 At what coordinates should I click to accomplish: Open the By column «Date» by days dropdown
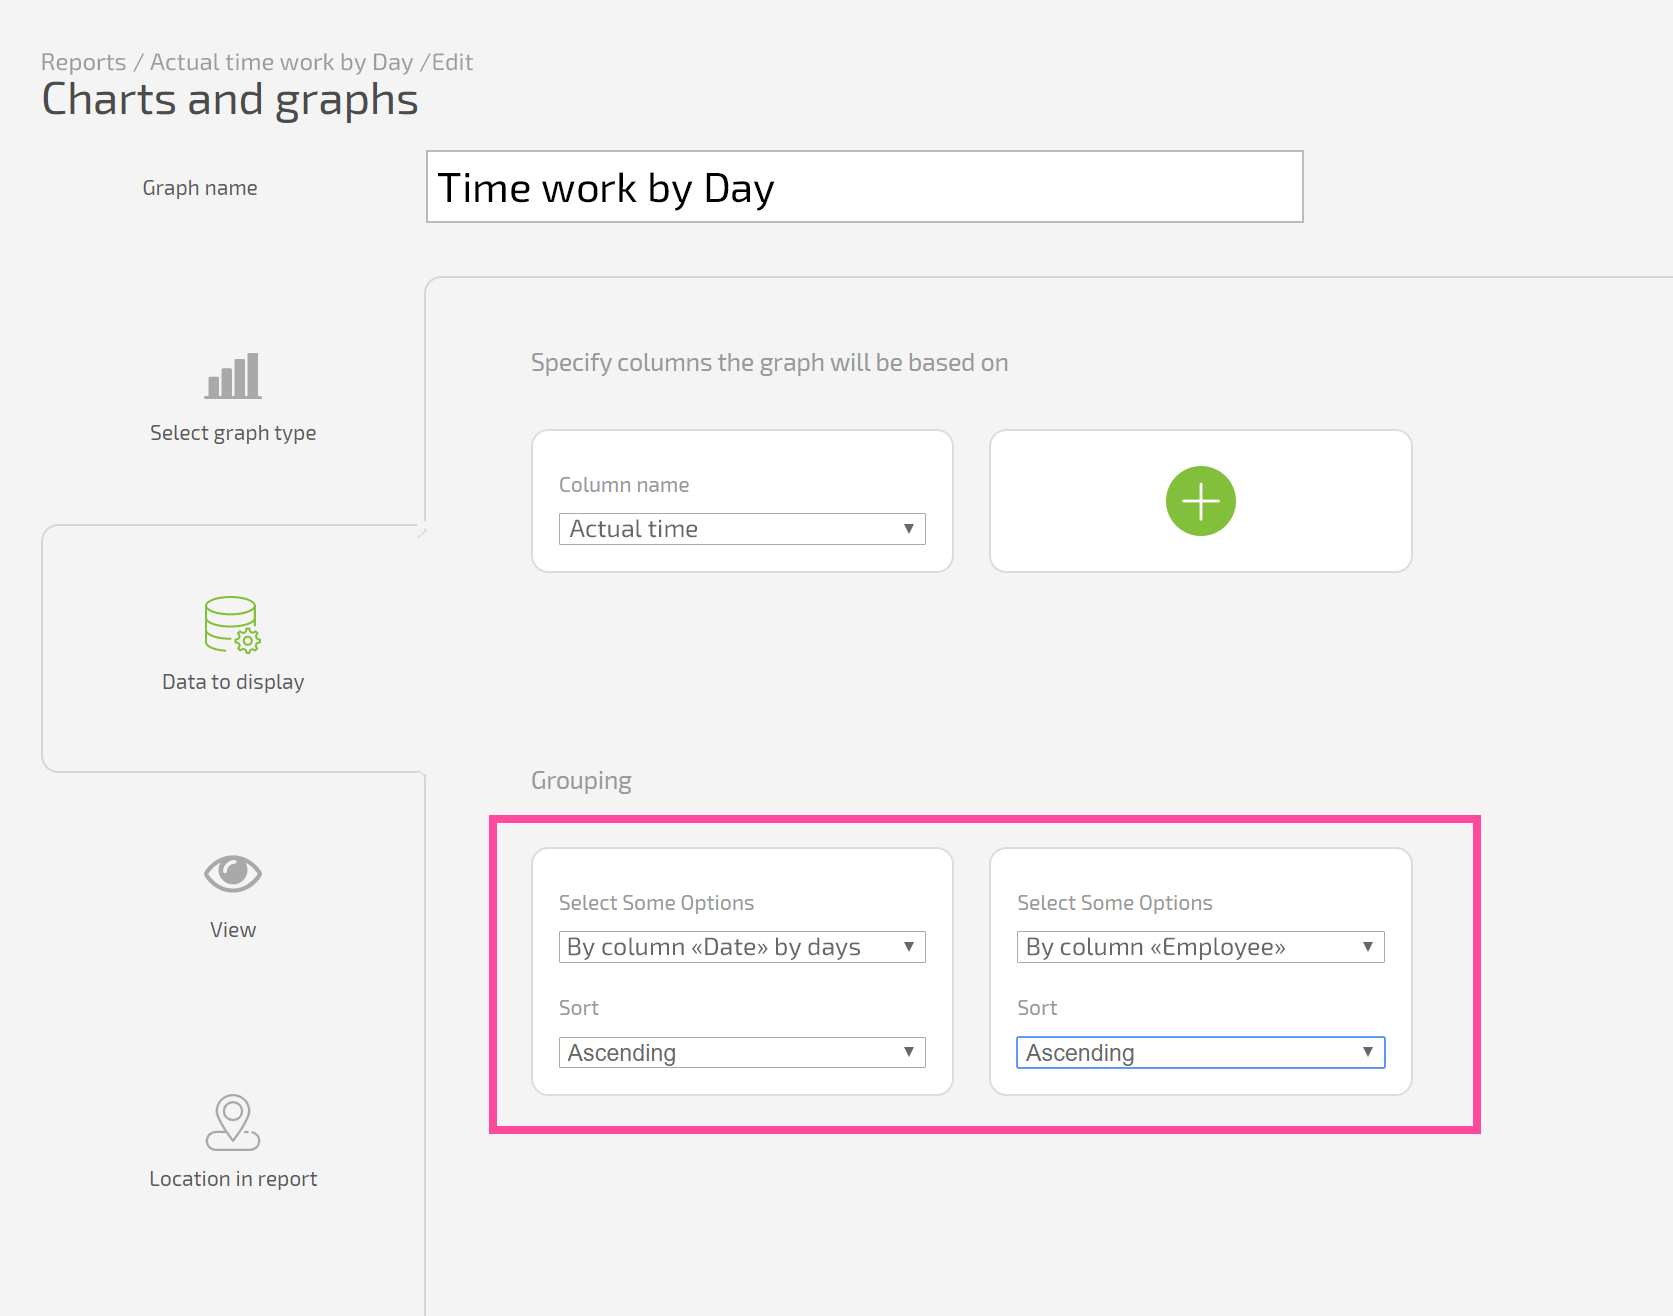pos(742,947)
